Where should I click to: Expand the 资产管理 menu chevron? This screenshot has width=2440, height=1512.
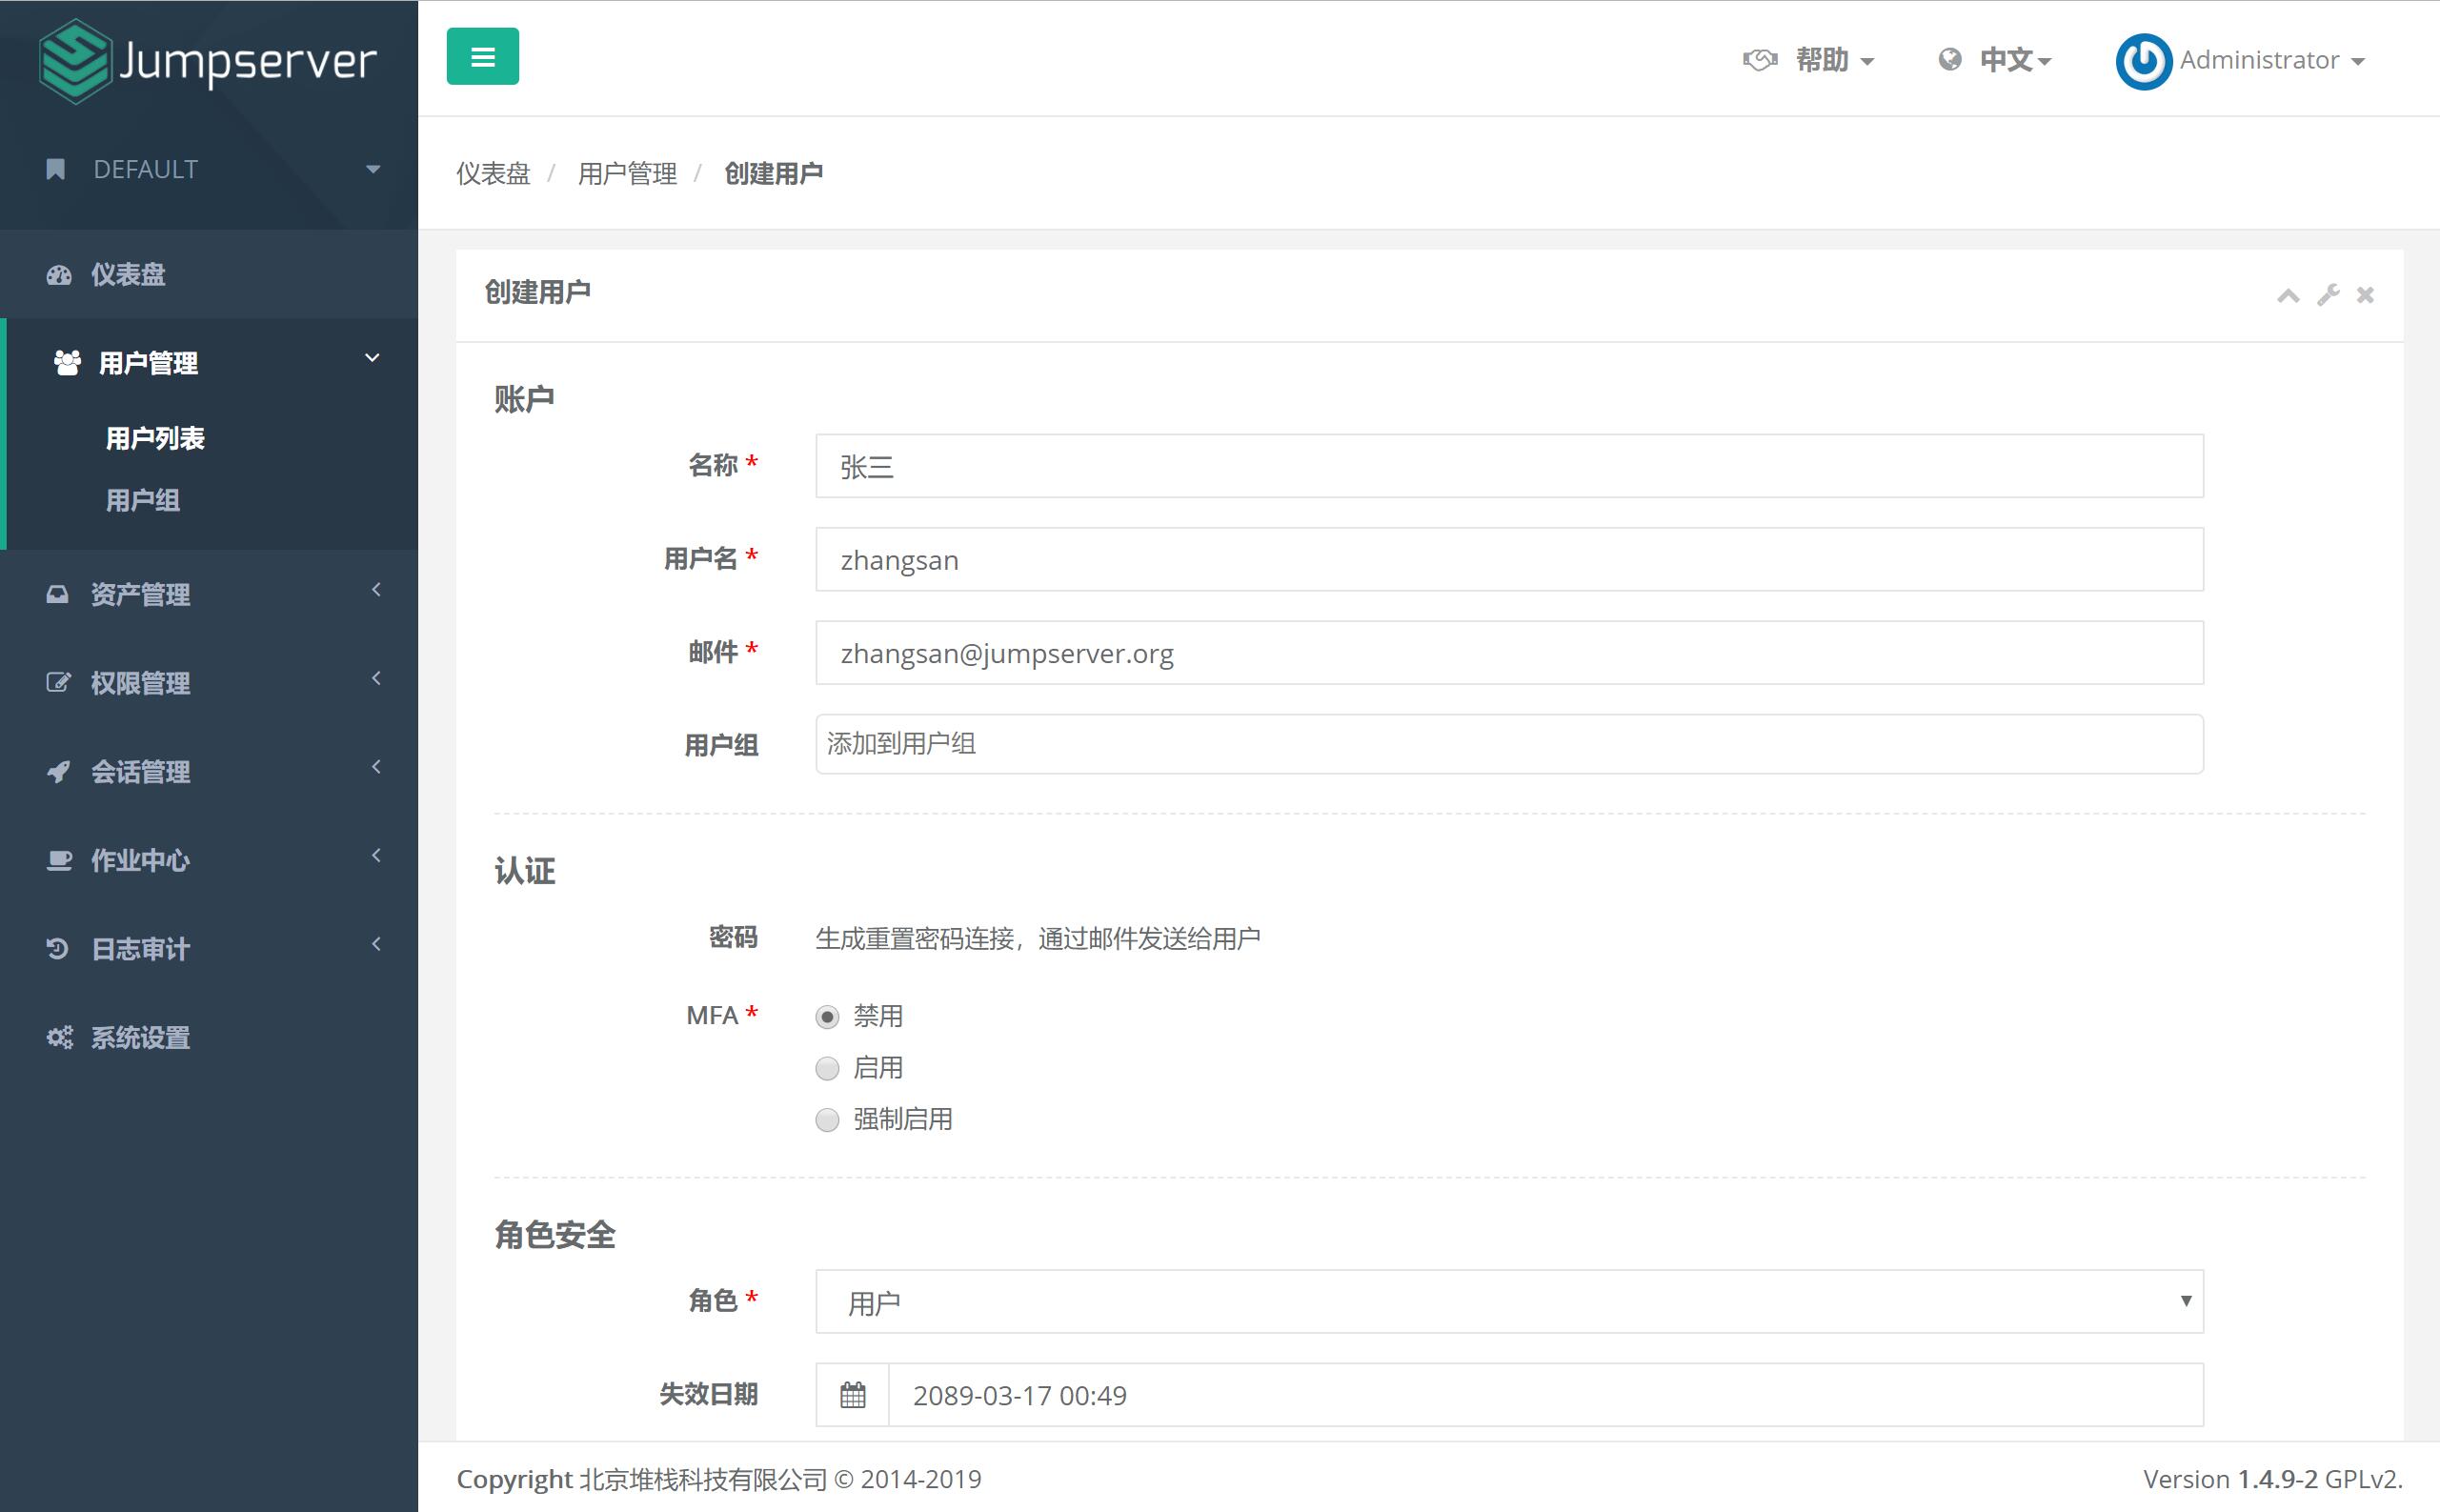click(x=376, y=590)
